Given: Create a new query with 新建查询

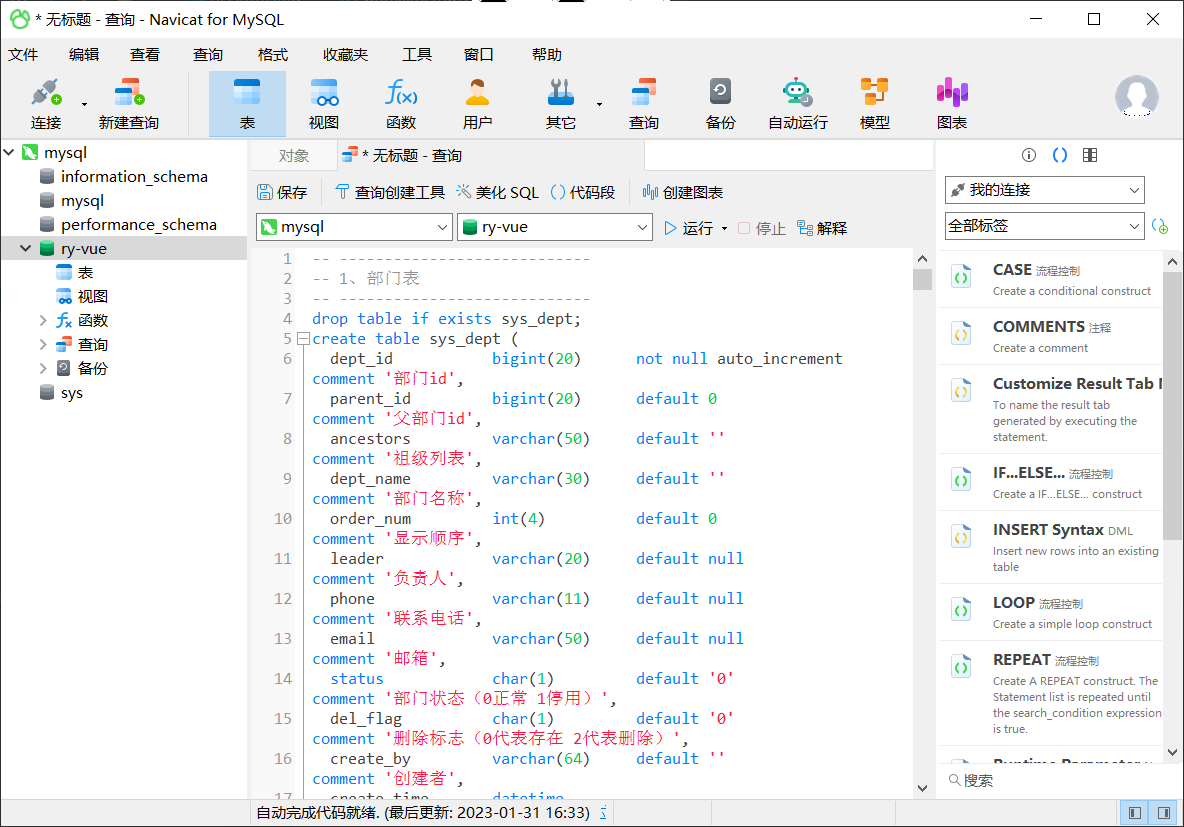Looking at the screenshot, I should [129, 104].
